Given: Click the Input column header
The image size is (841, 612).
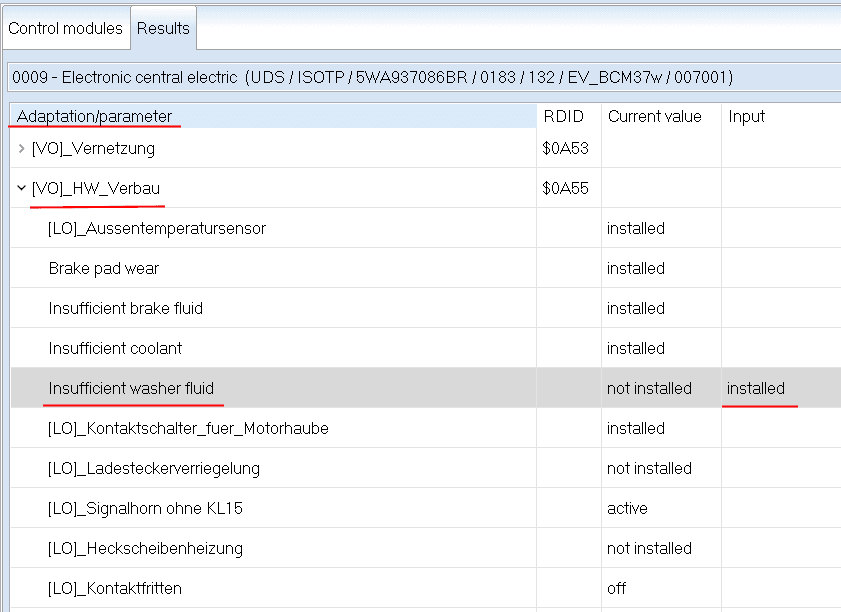Looking at the screenshot, I should click(x=746, y=116).
